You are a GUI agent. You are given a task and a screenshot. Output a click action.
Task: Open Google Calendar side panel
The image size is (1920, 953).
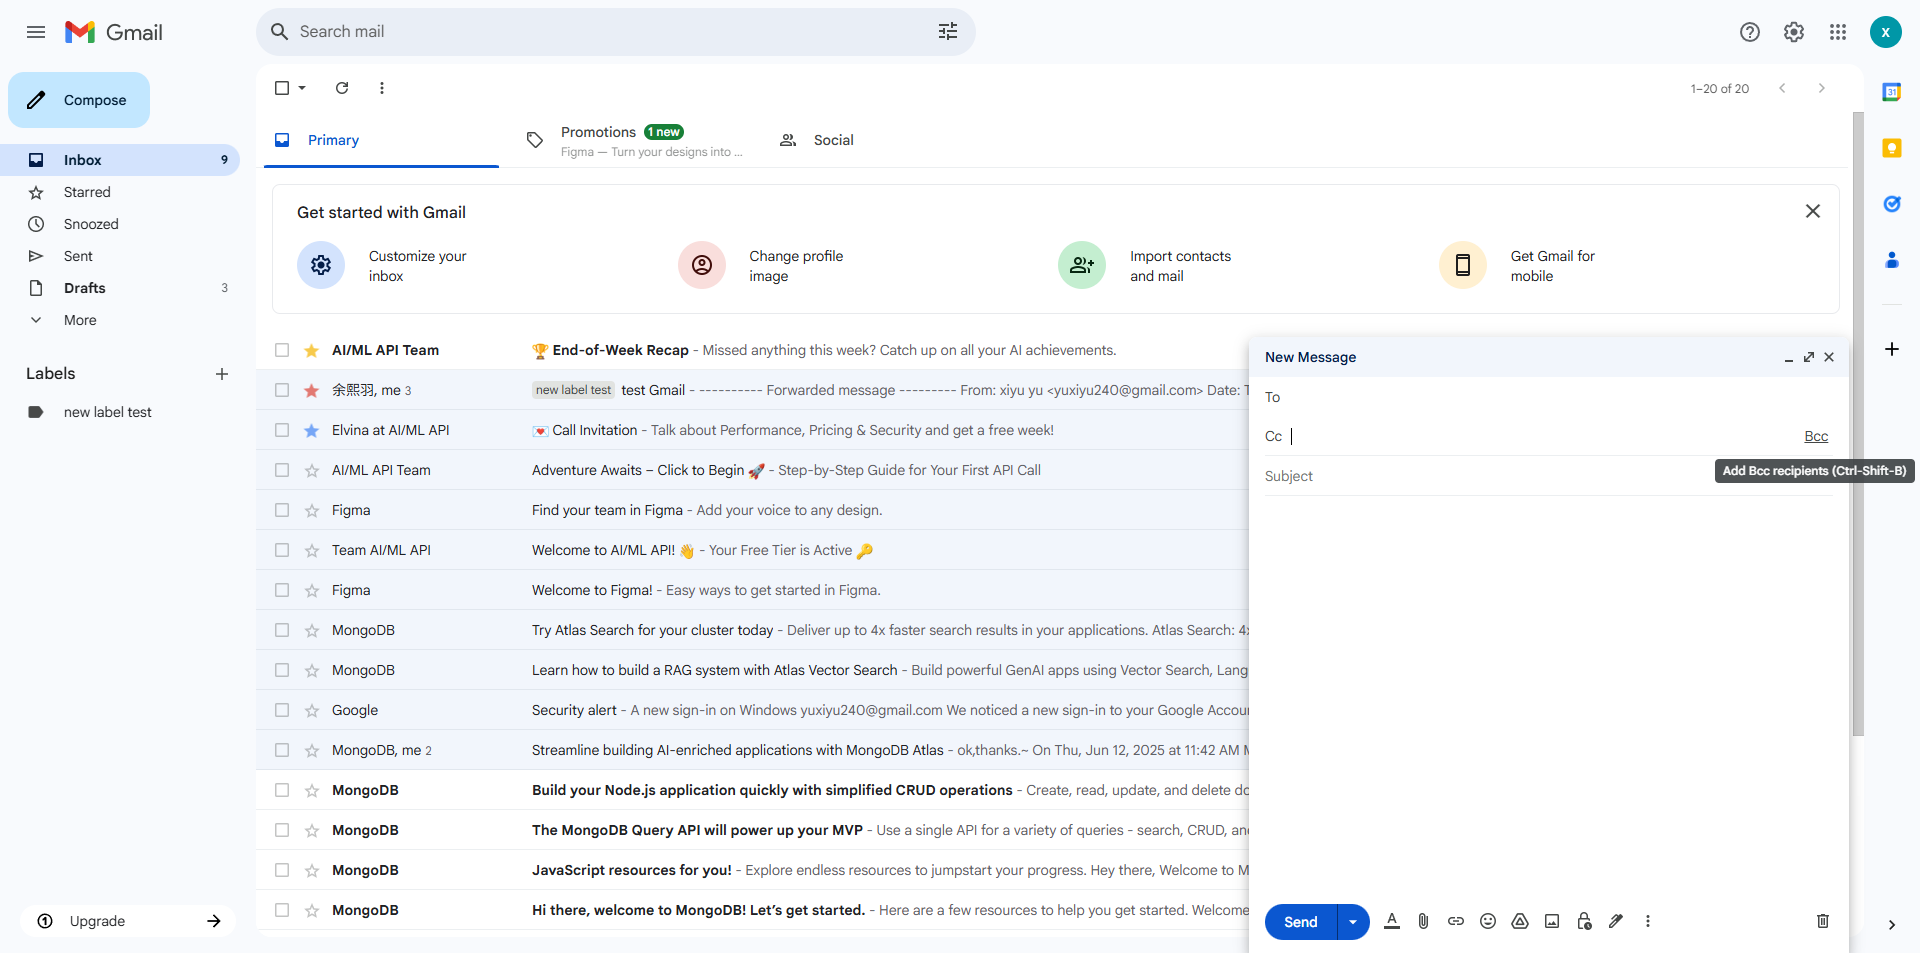(1892, 92)
